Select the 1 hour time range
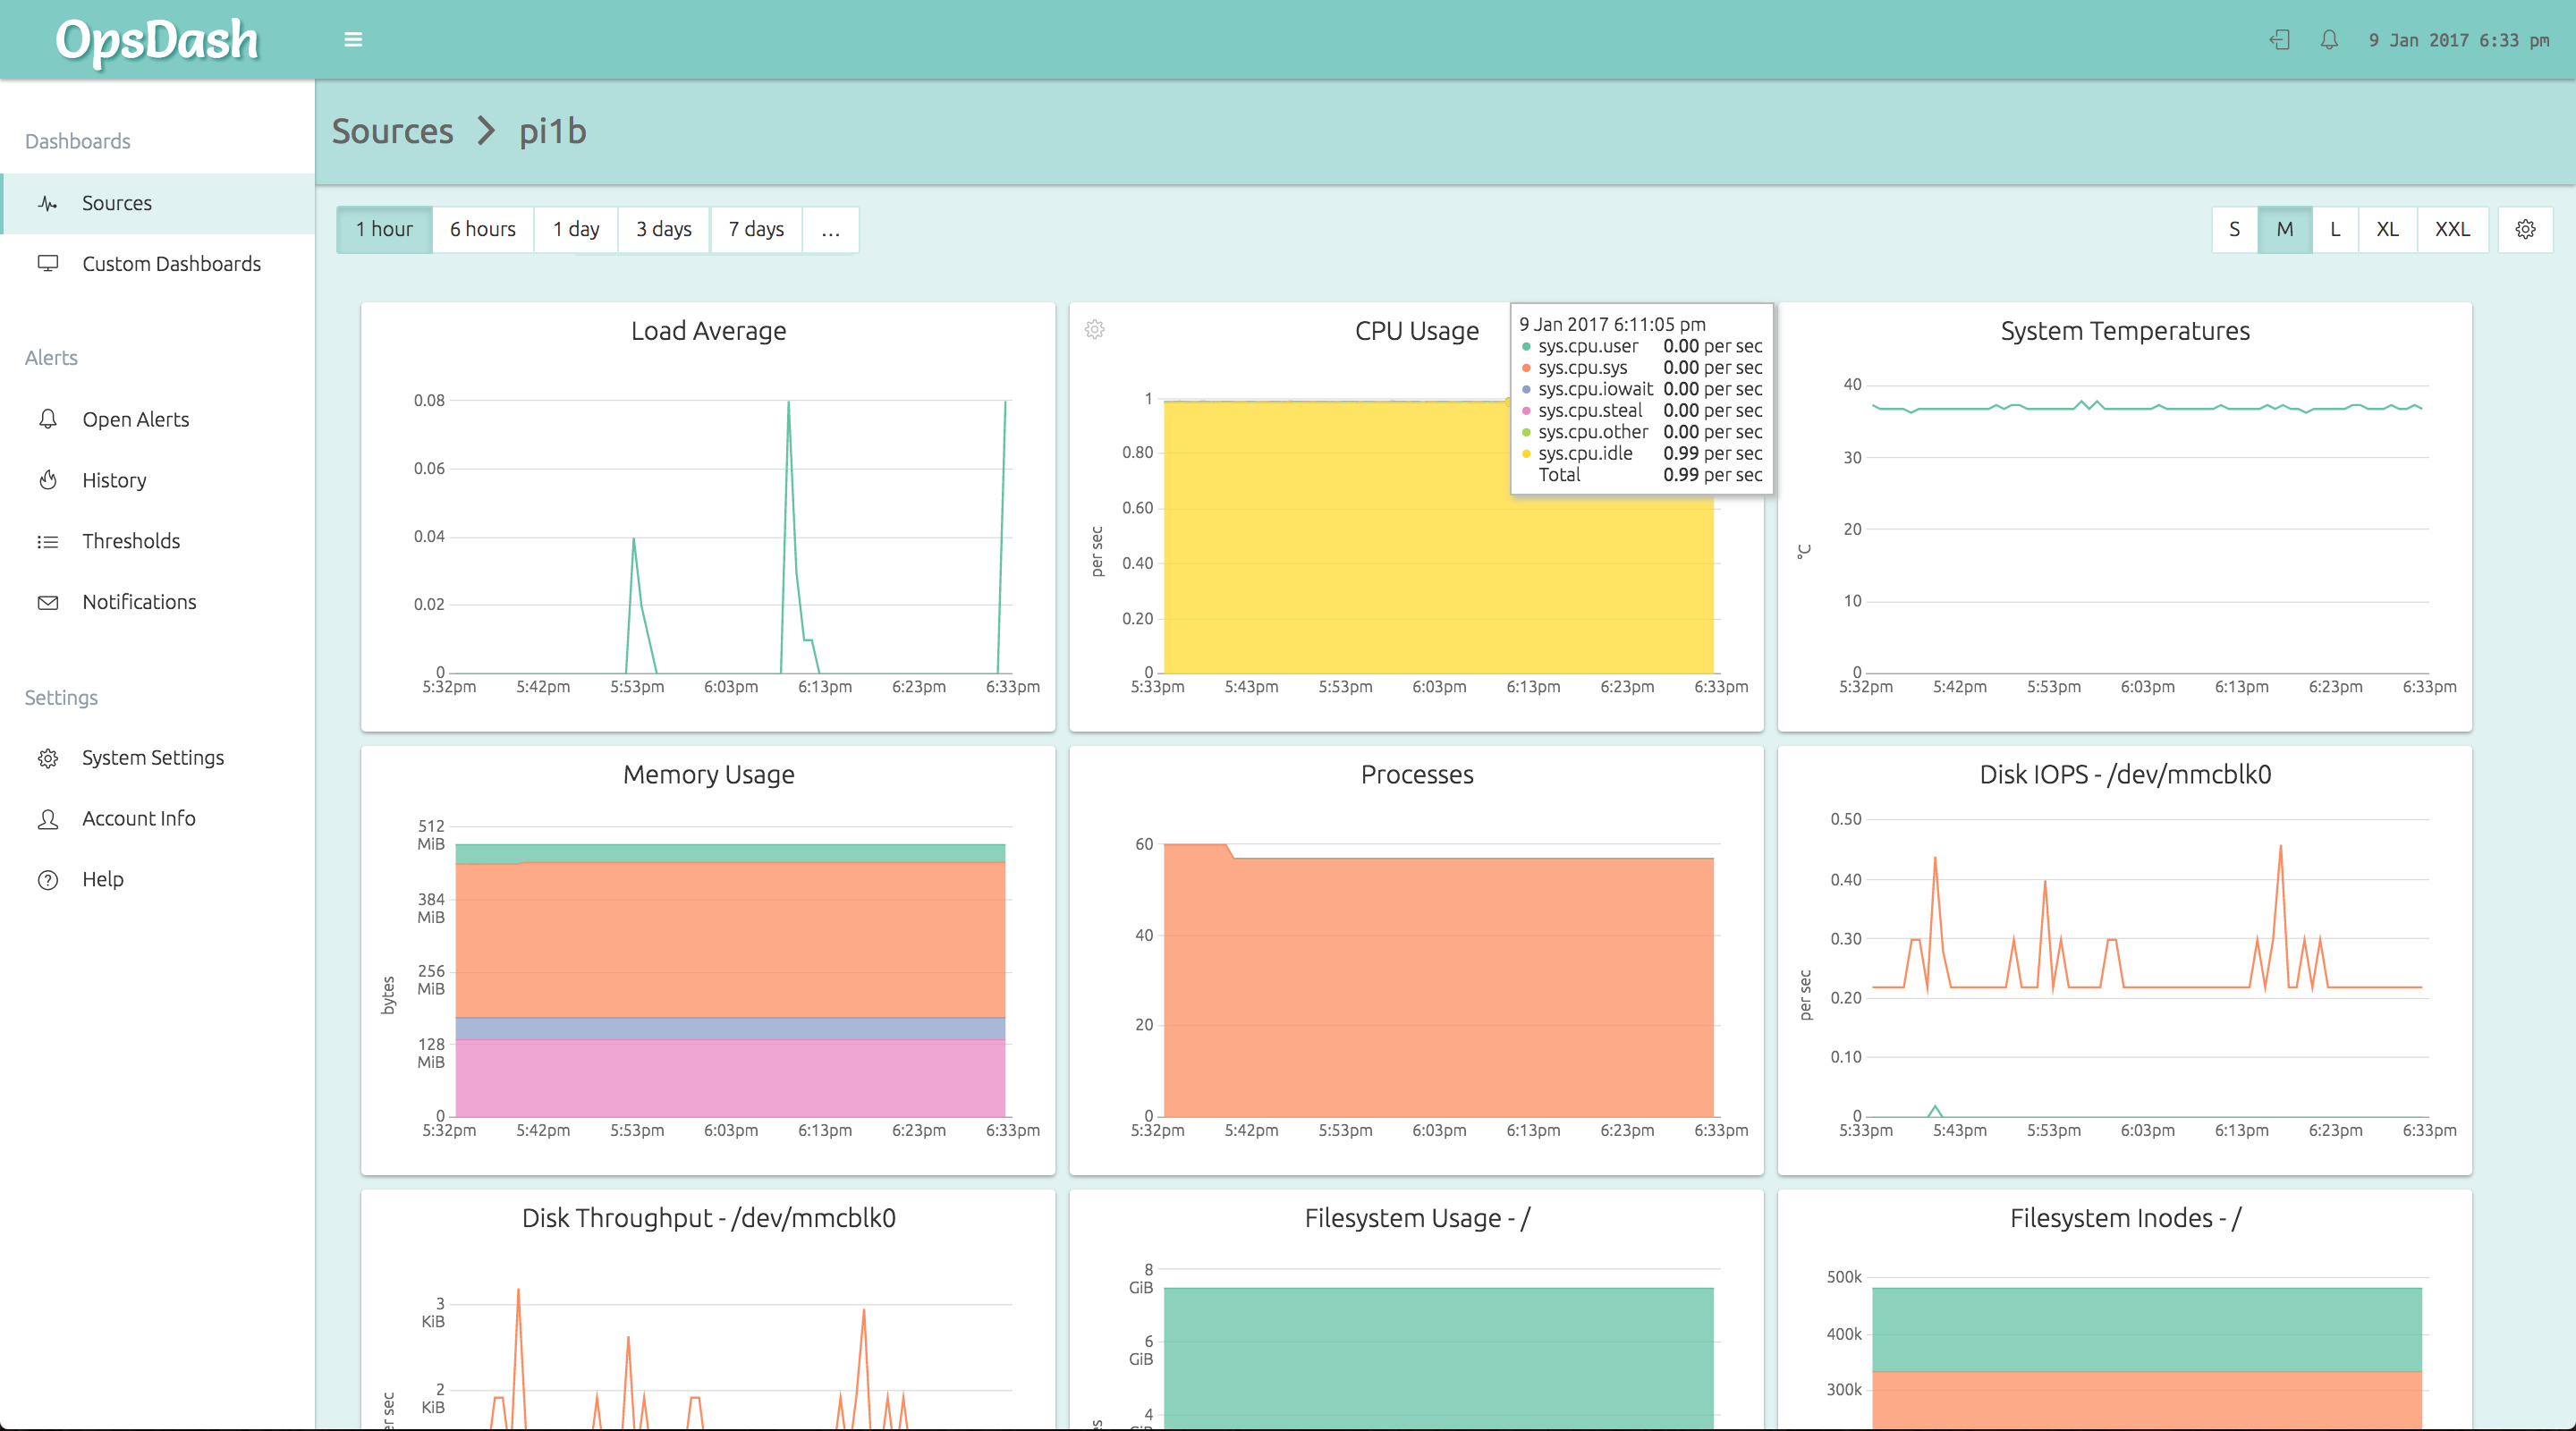The height and width of the screenshot is (1431, 2576). [384, 230]
